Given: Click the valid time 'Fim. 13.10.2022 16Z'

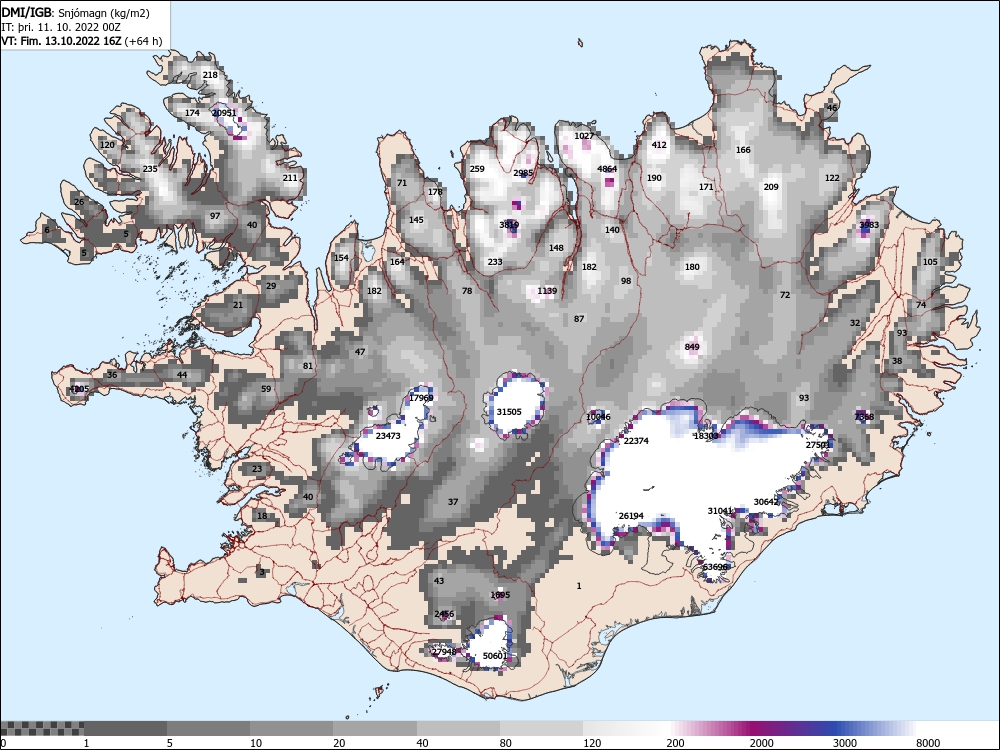Looking at the screenshot, I should 70,41.
